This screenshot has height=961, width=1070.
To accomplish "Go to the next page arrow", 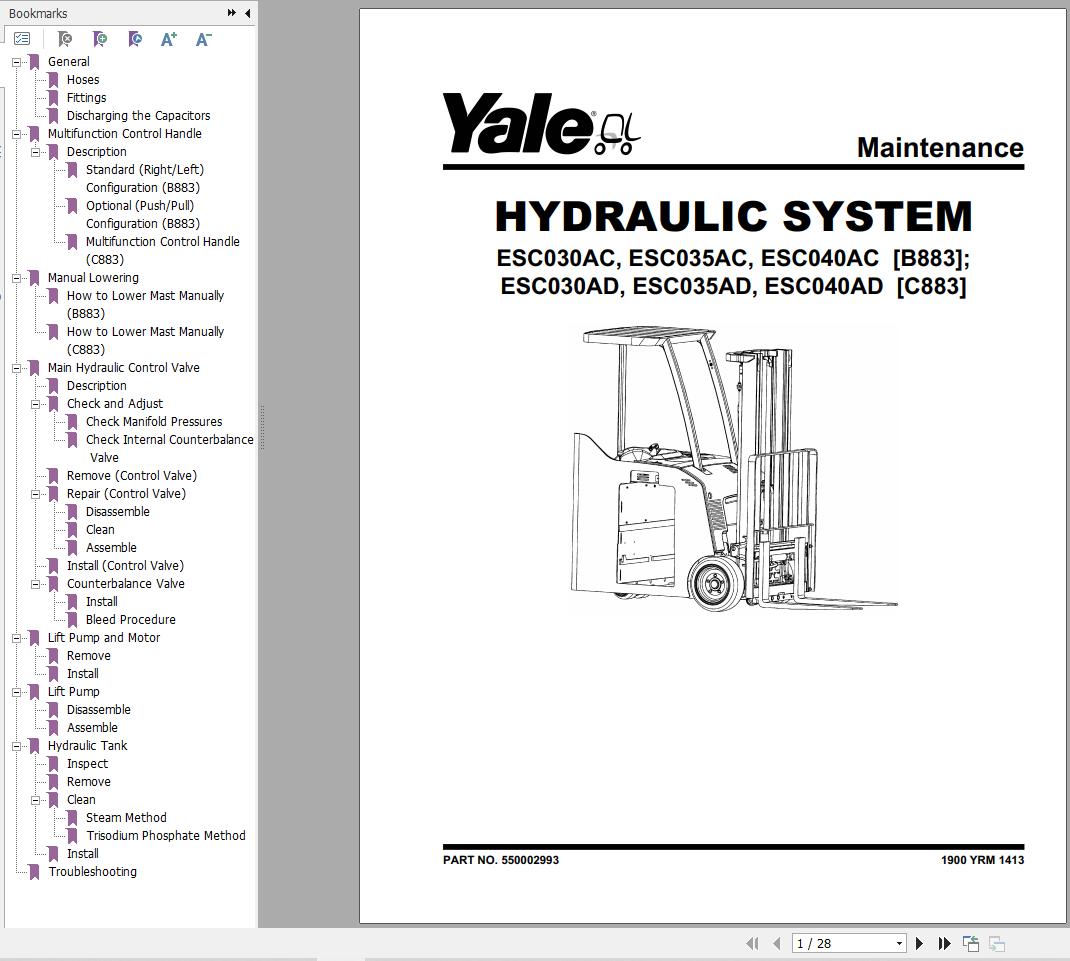I will point(919,943).
